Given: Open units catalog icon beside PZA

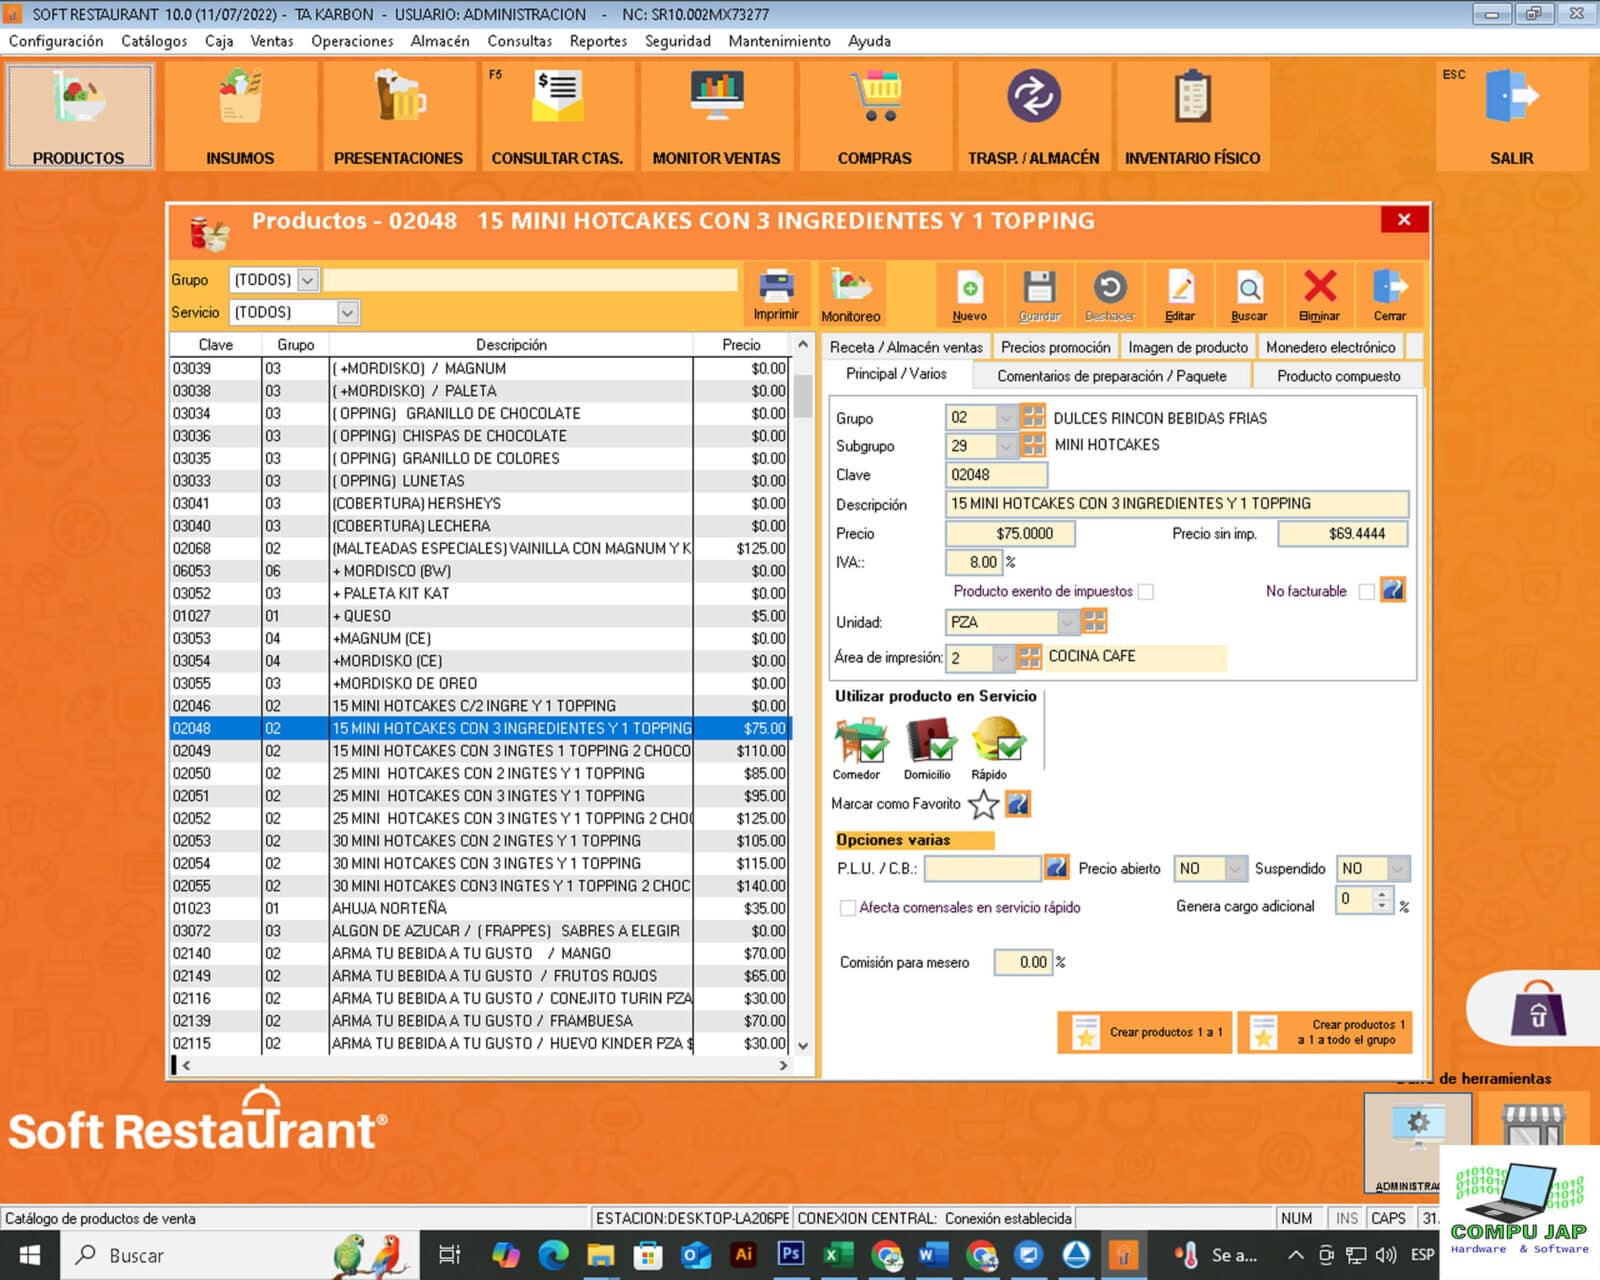Looking at the screenshot, I should 1094,622.
